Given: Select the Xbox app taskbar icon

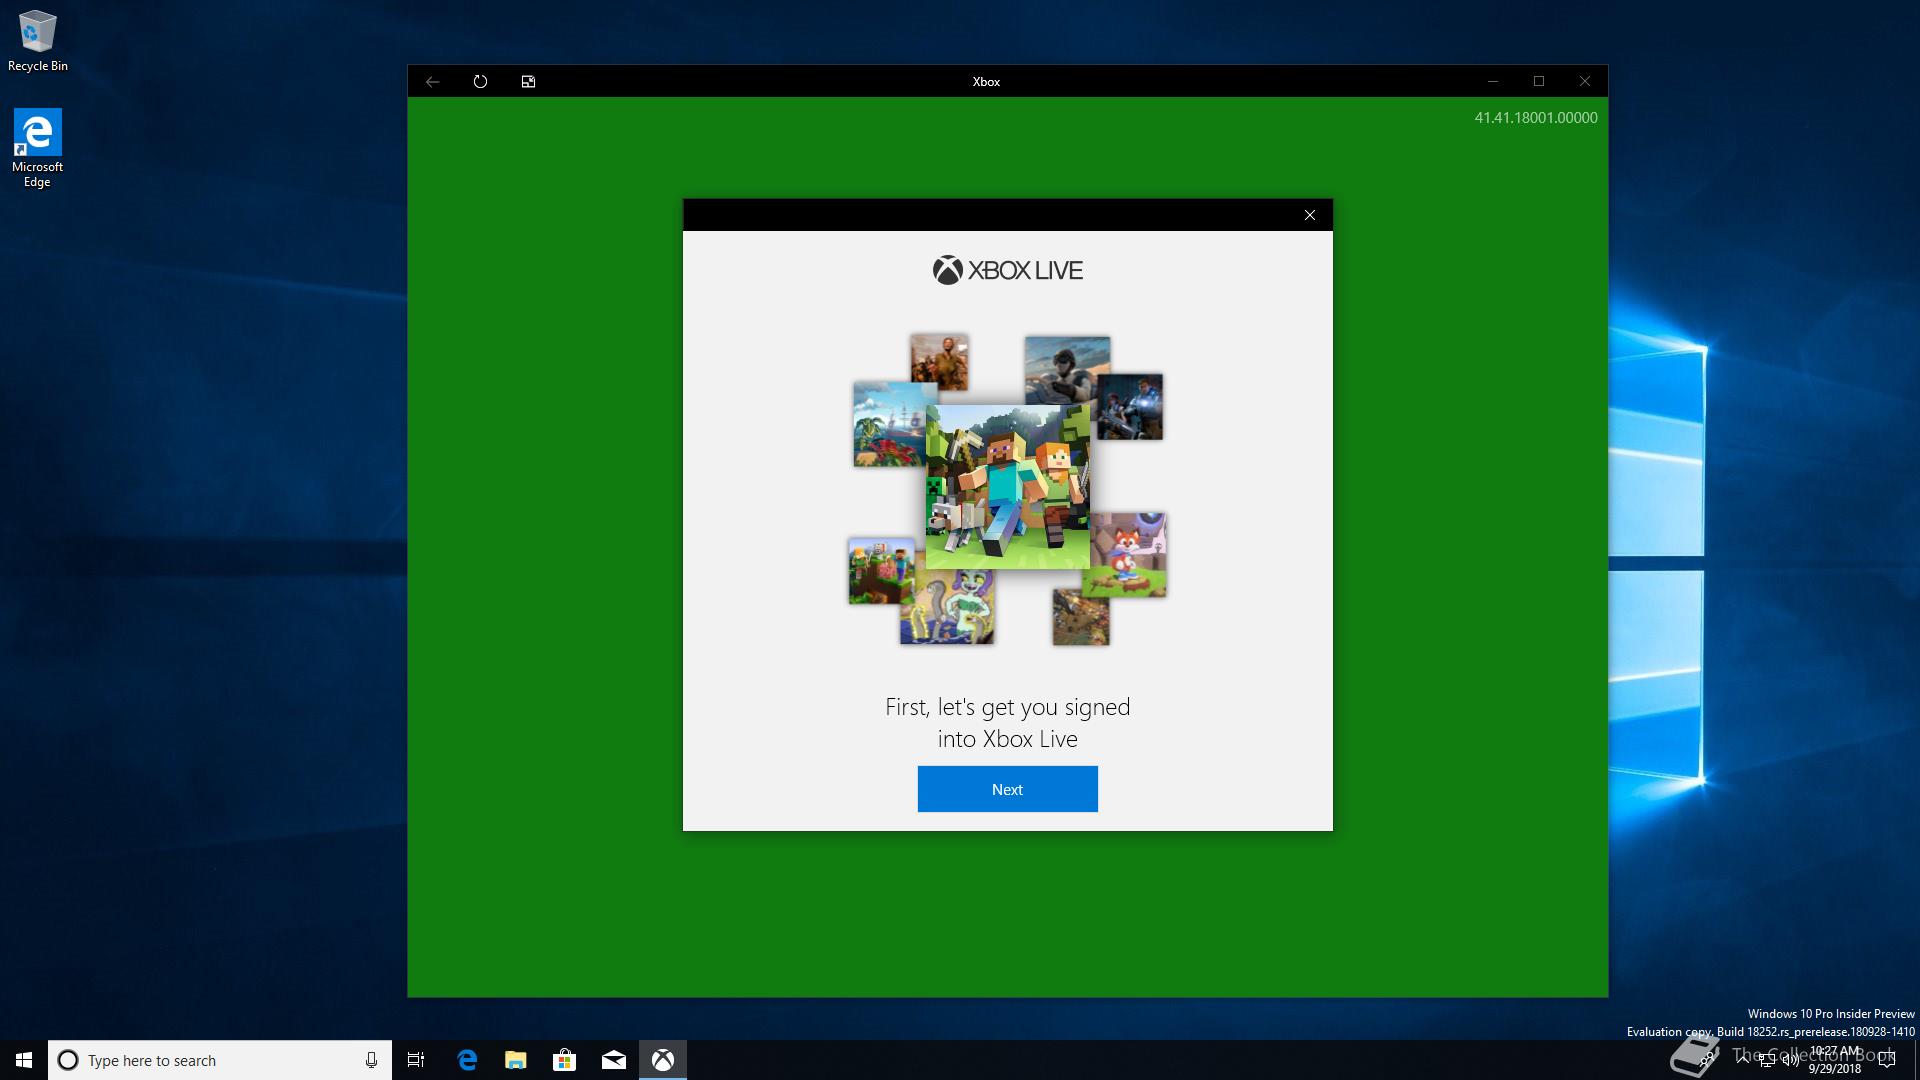Looking at the screenshot, I should point(663,1060).
